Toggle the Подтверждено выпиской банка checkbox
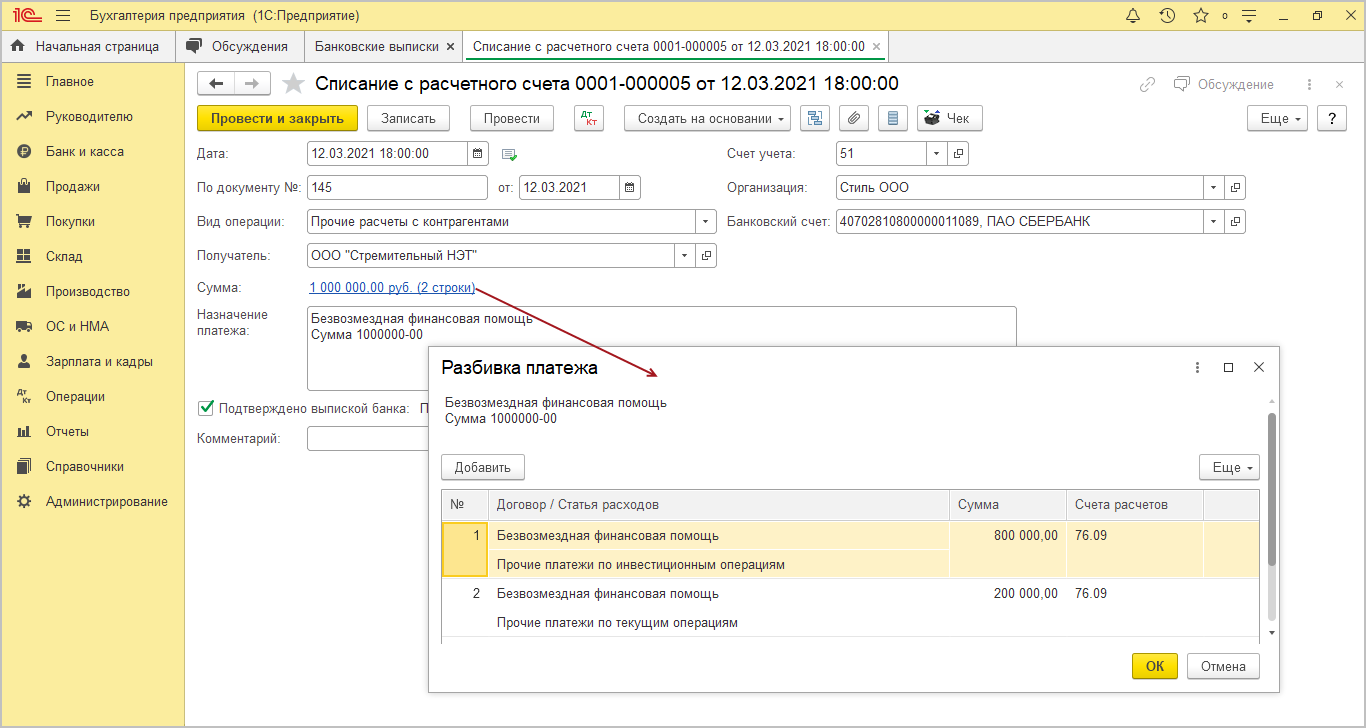The height and width of the screenshot is (728, 1366). [206, 408]
